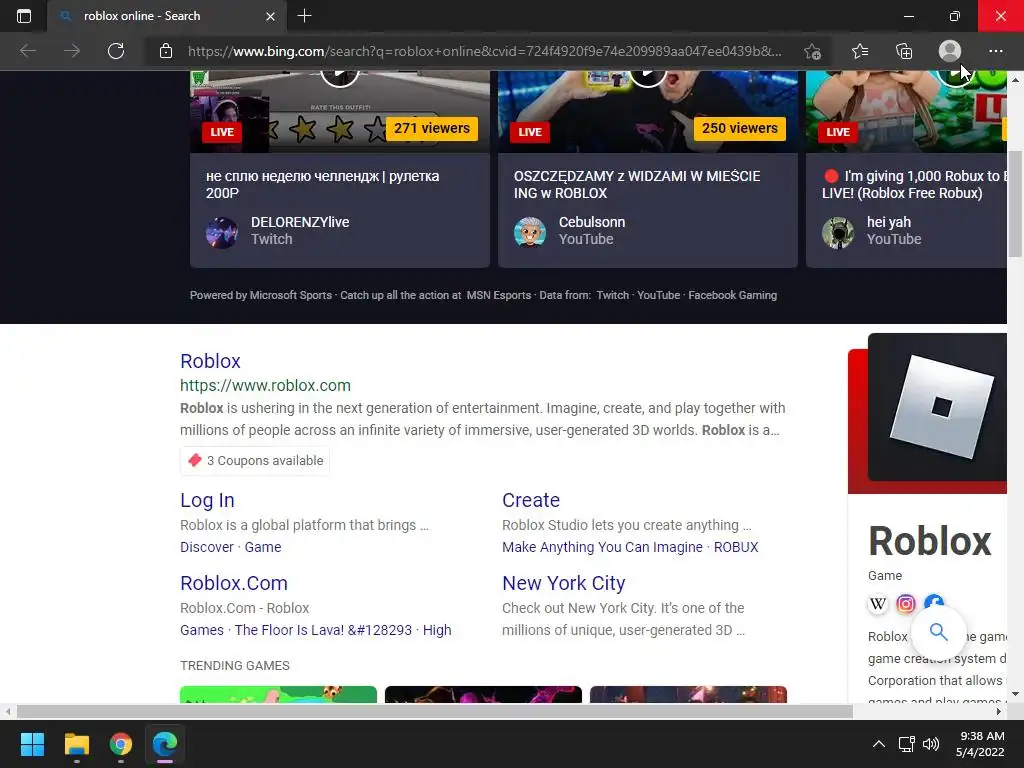Open the browser profile avatar
This screenshot has height=768, width=1024.
[x=950, y=51]
